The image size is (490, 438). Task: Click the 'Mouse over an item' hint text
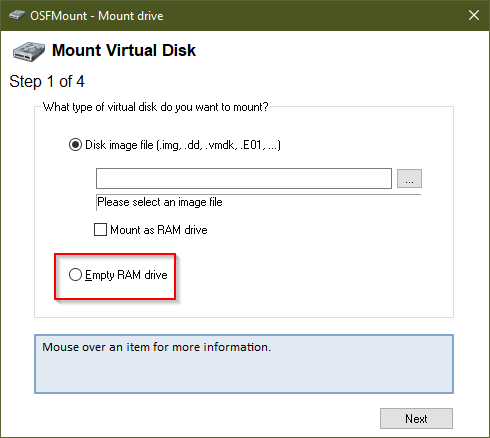157,347
